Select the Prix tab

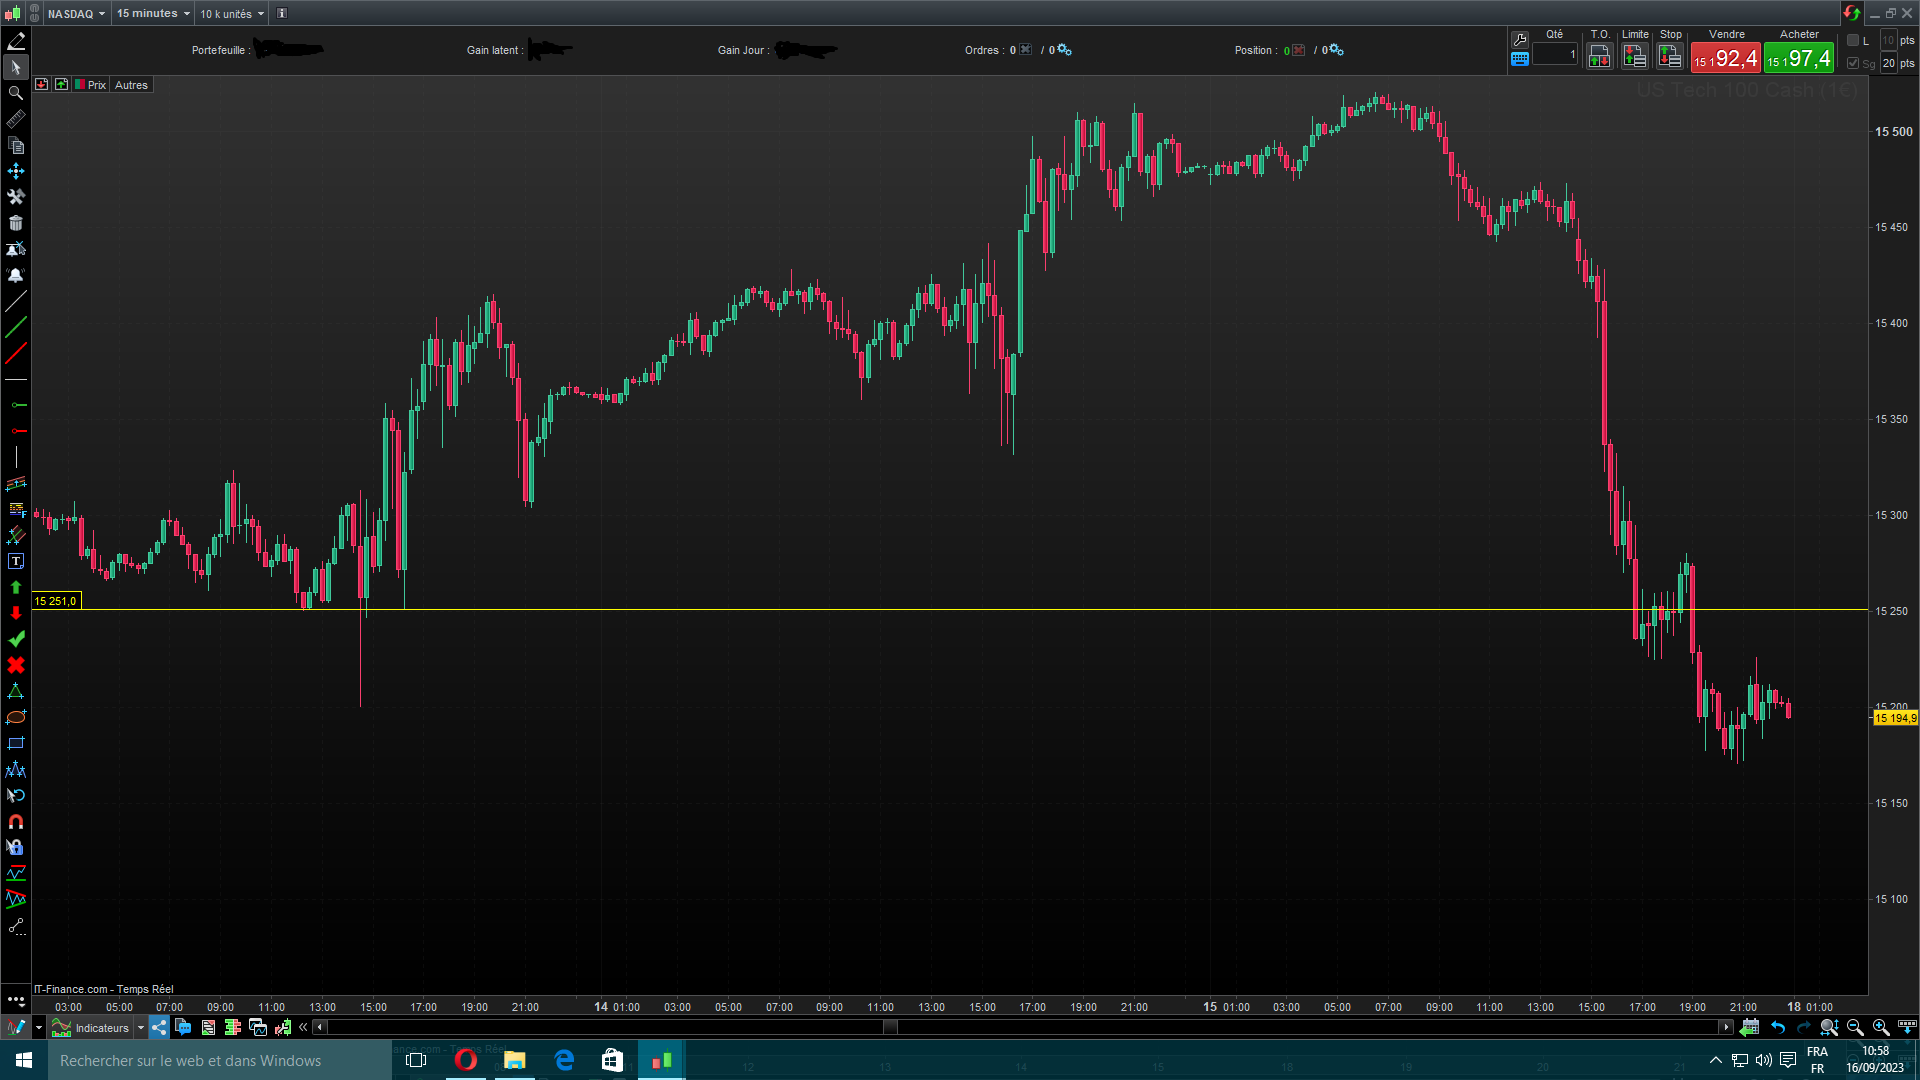[96, 85]
